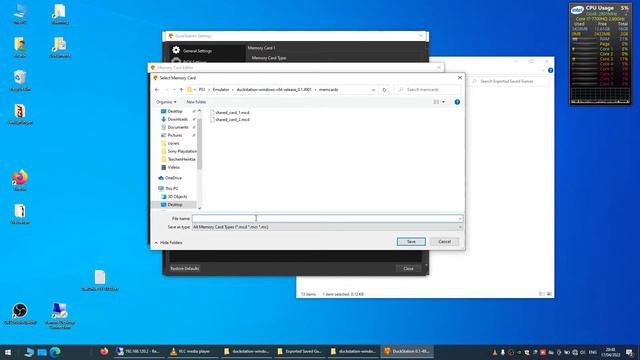Switch Explorer window to details view icon
This screenshot has height=360, width=640.
542,294
